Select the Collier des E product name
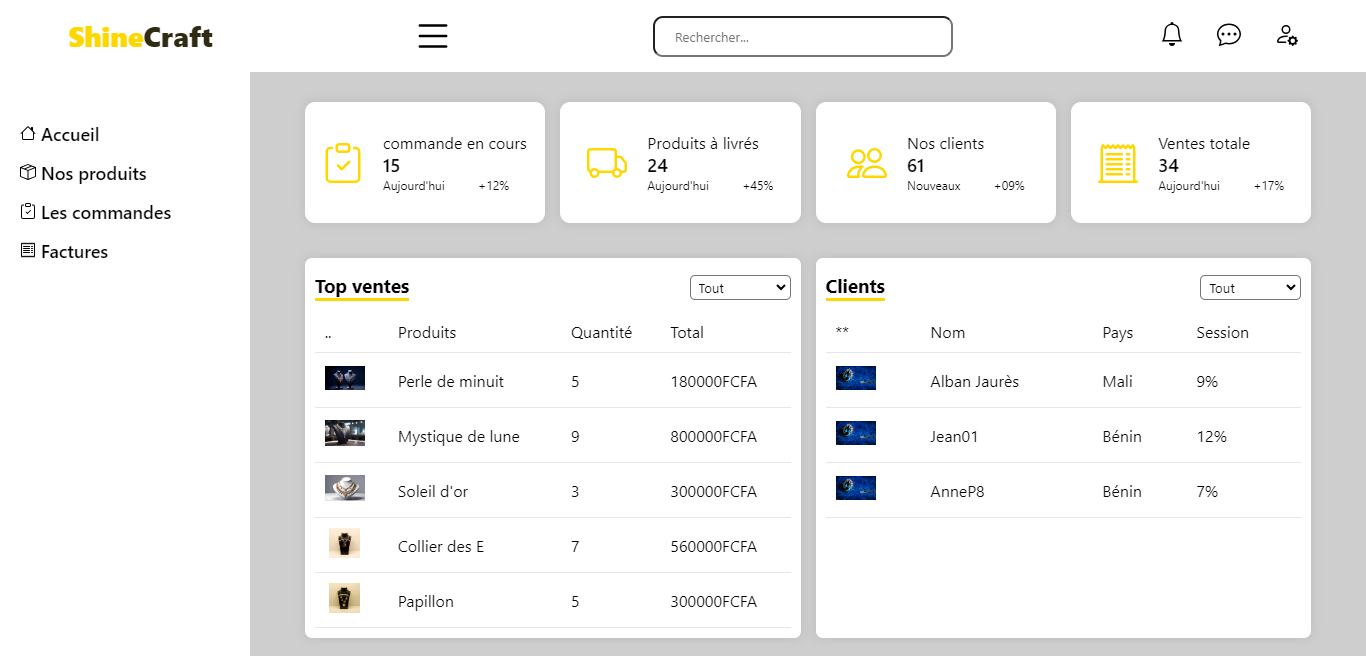The image size is (1366, 656). tap(441, 547)
